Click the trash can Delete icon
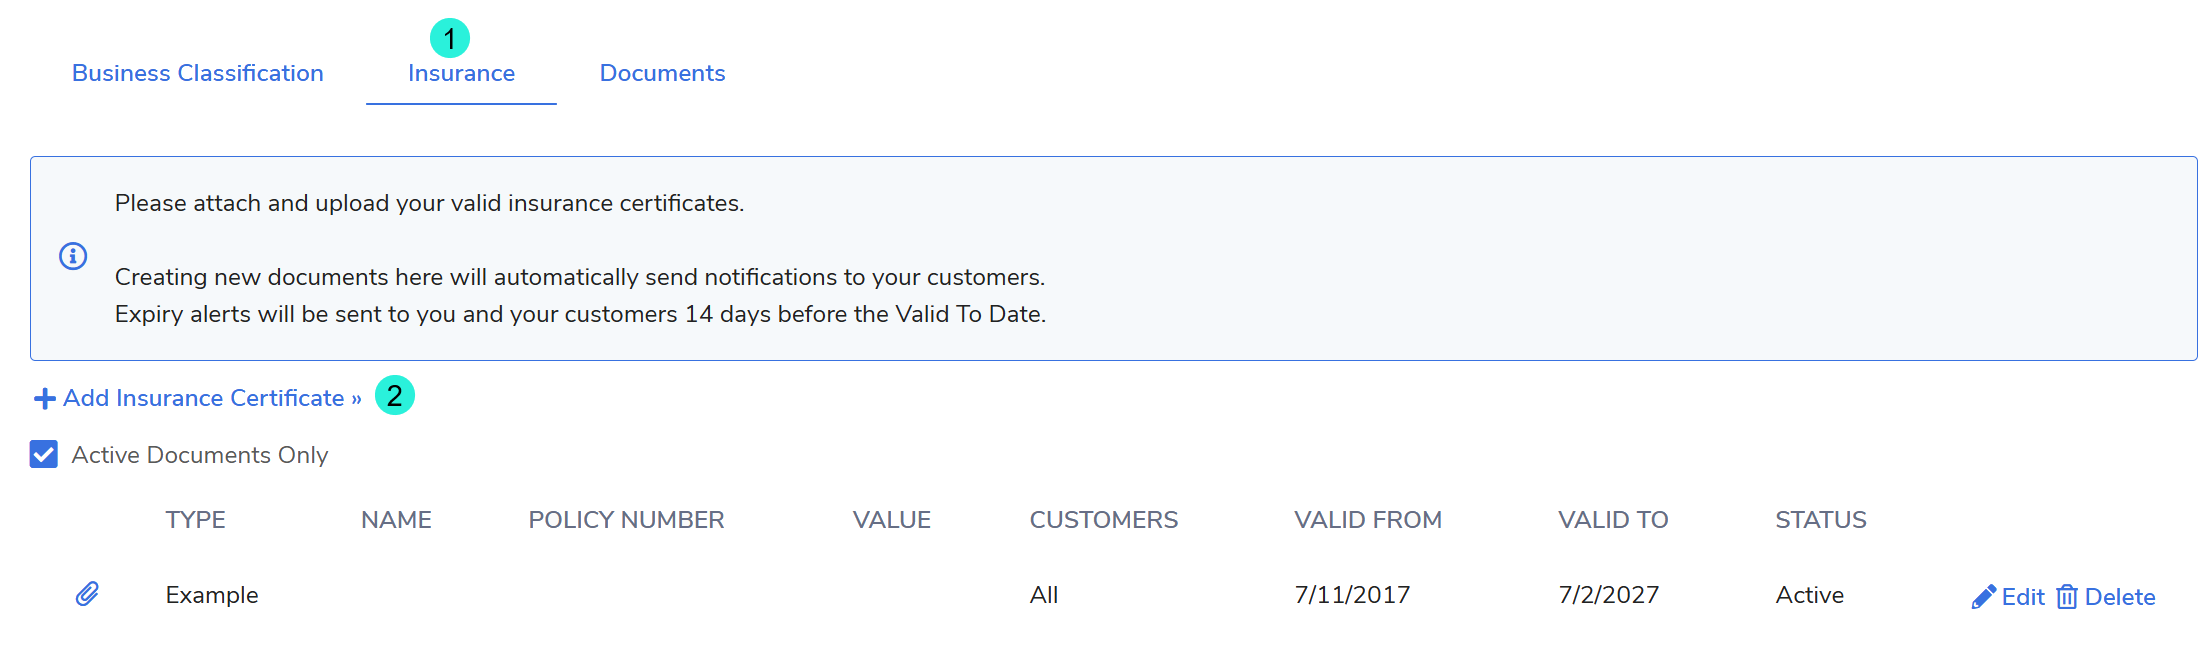2212x652 pixels. [2066, 597]
